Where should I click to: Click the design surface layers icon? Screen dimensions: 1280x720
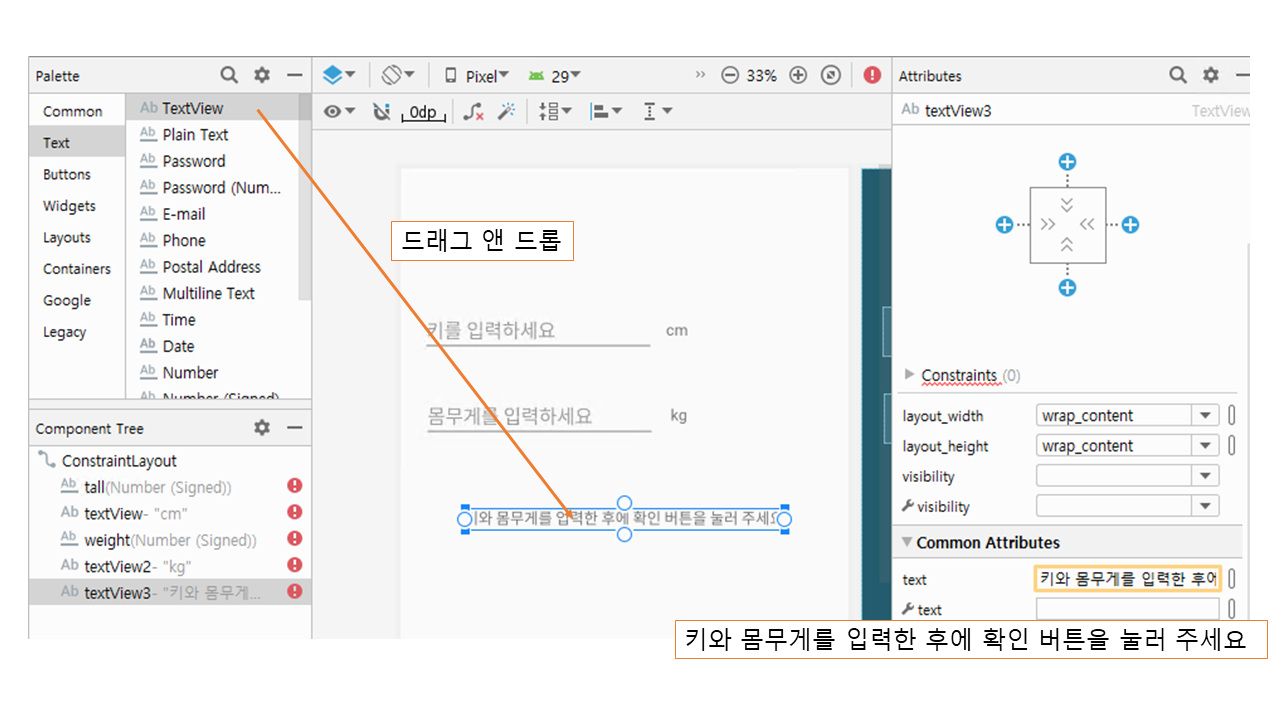tap(333, 75)
